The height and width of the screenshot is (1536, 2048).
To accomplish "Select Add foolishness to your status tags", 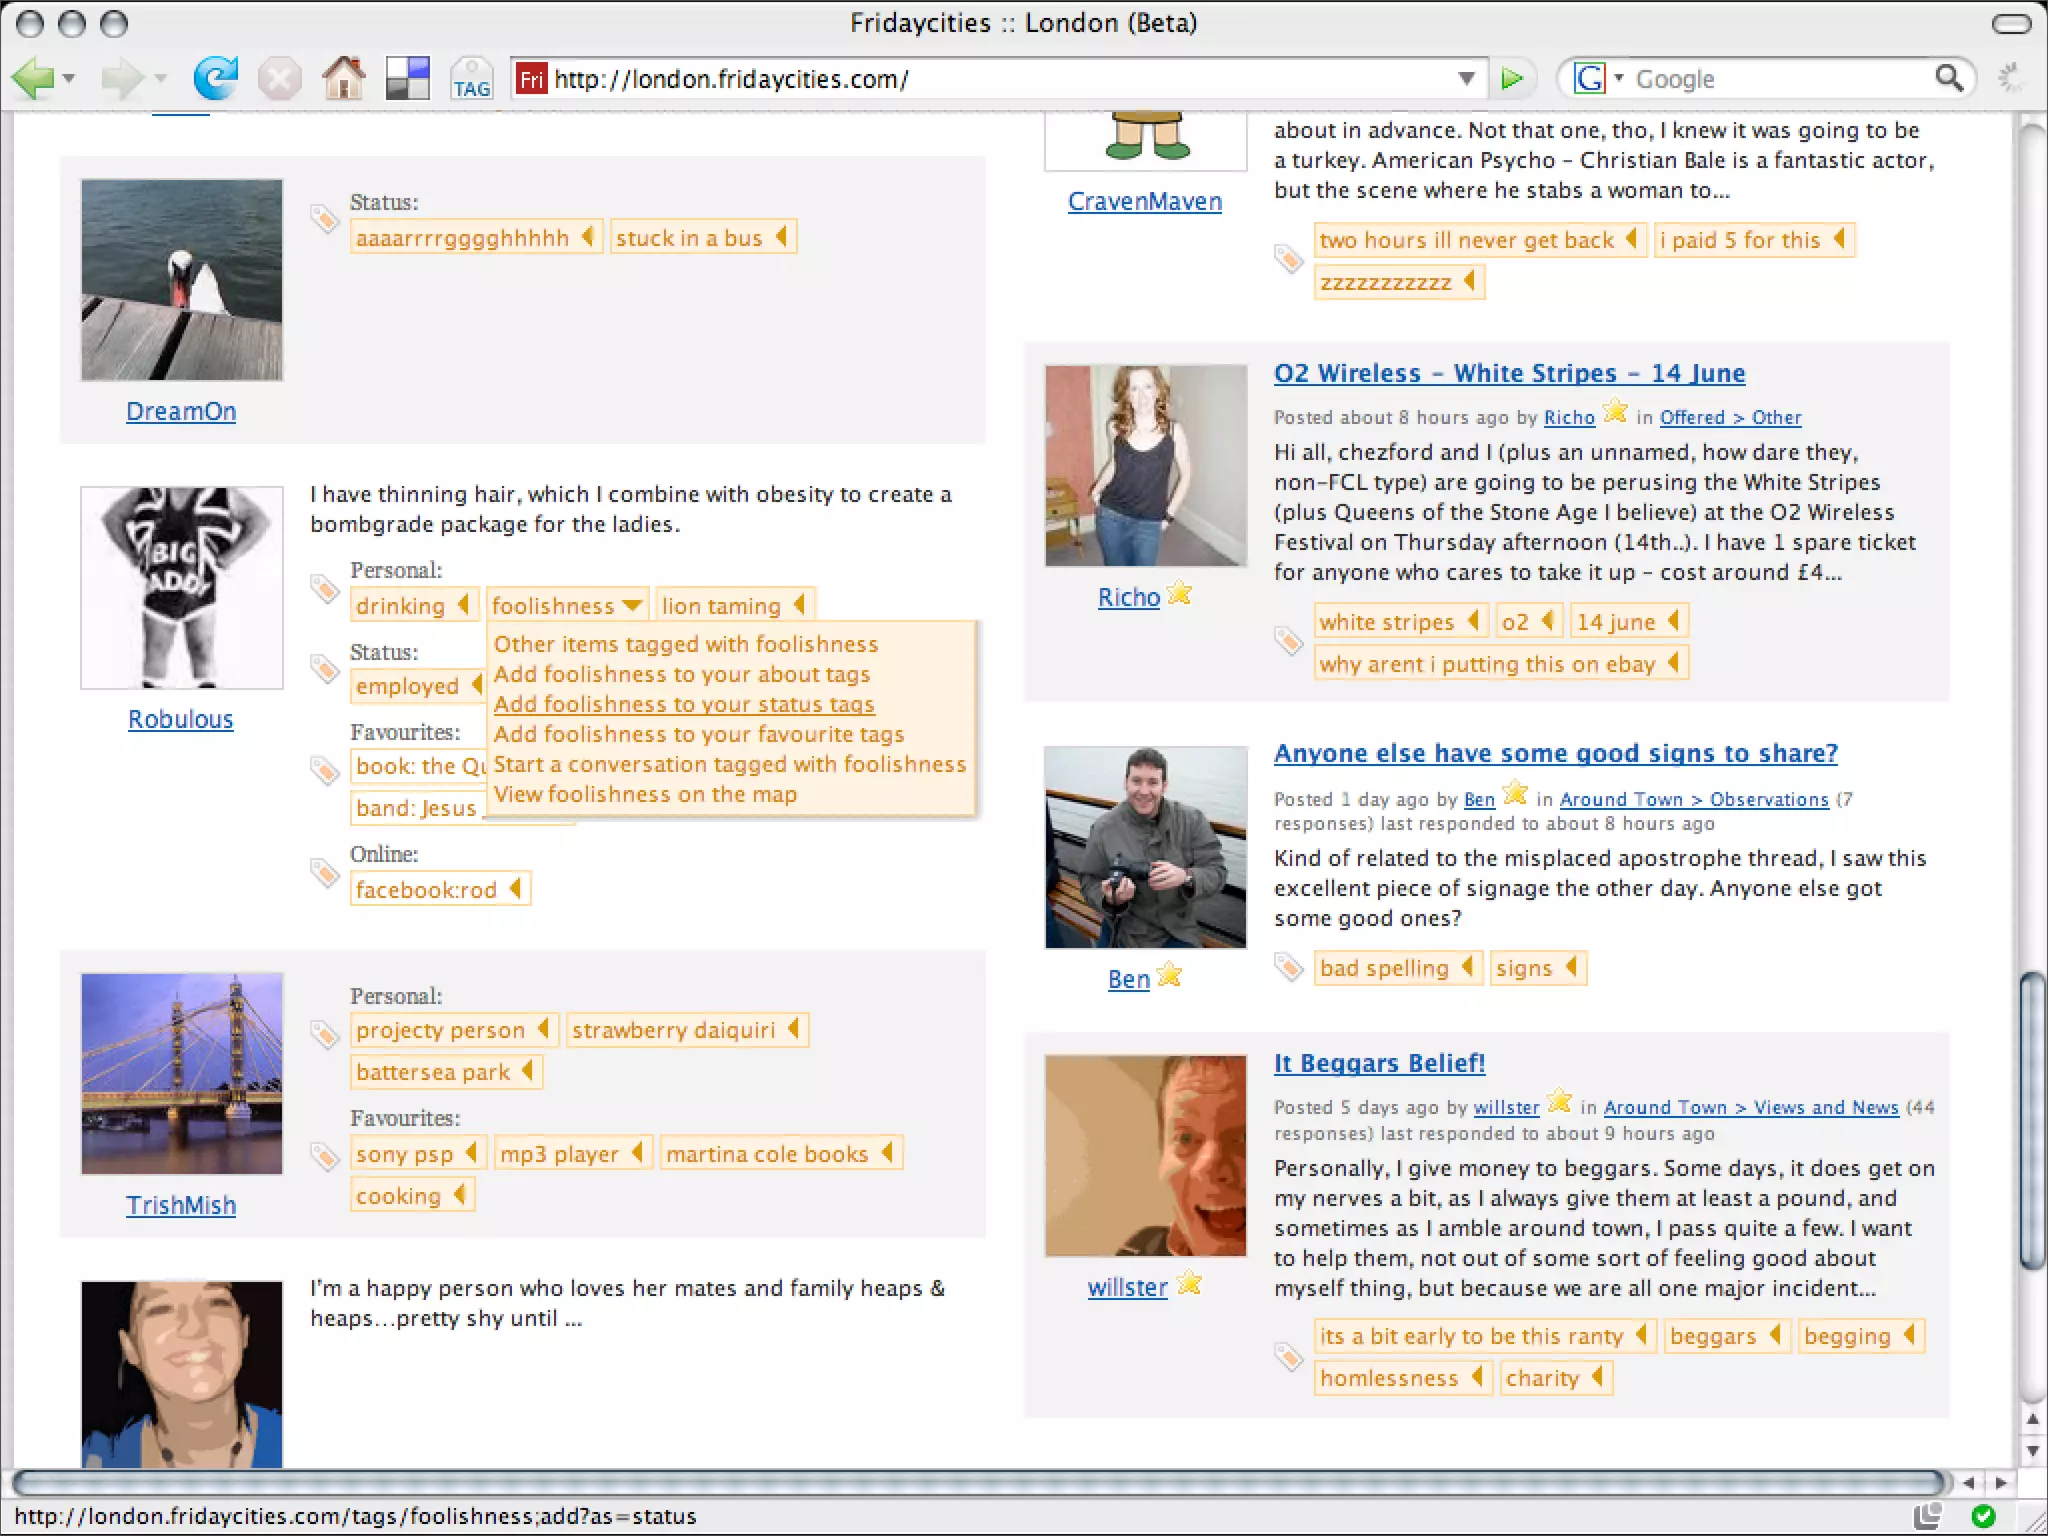I will [684, 704].
